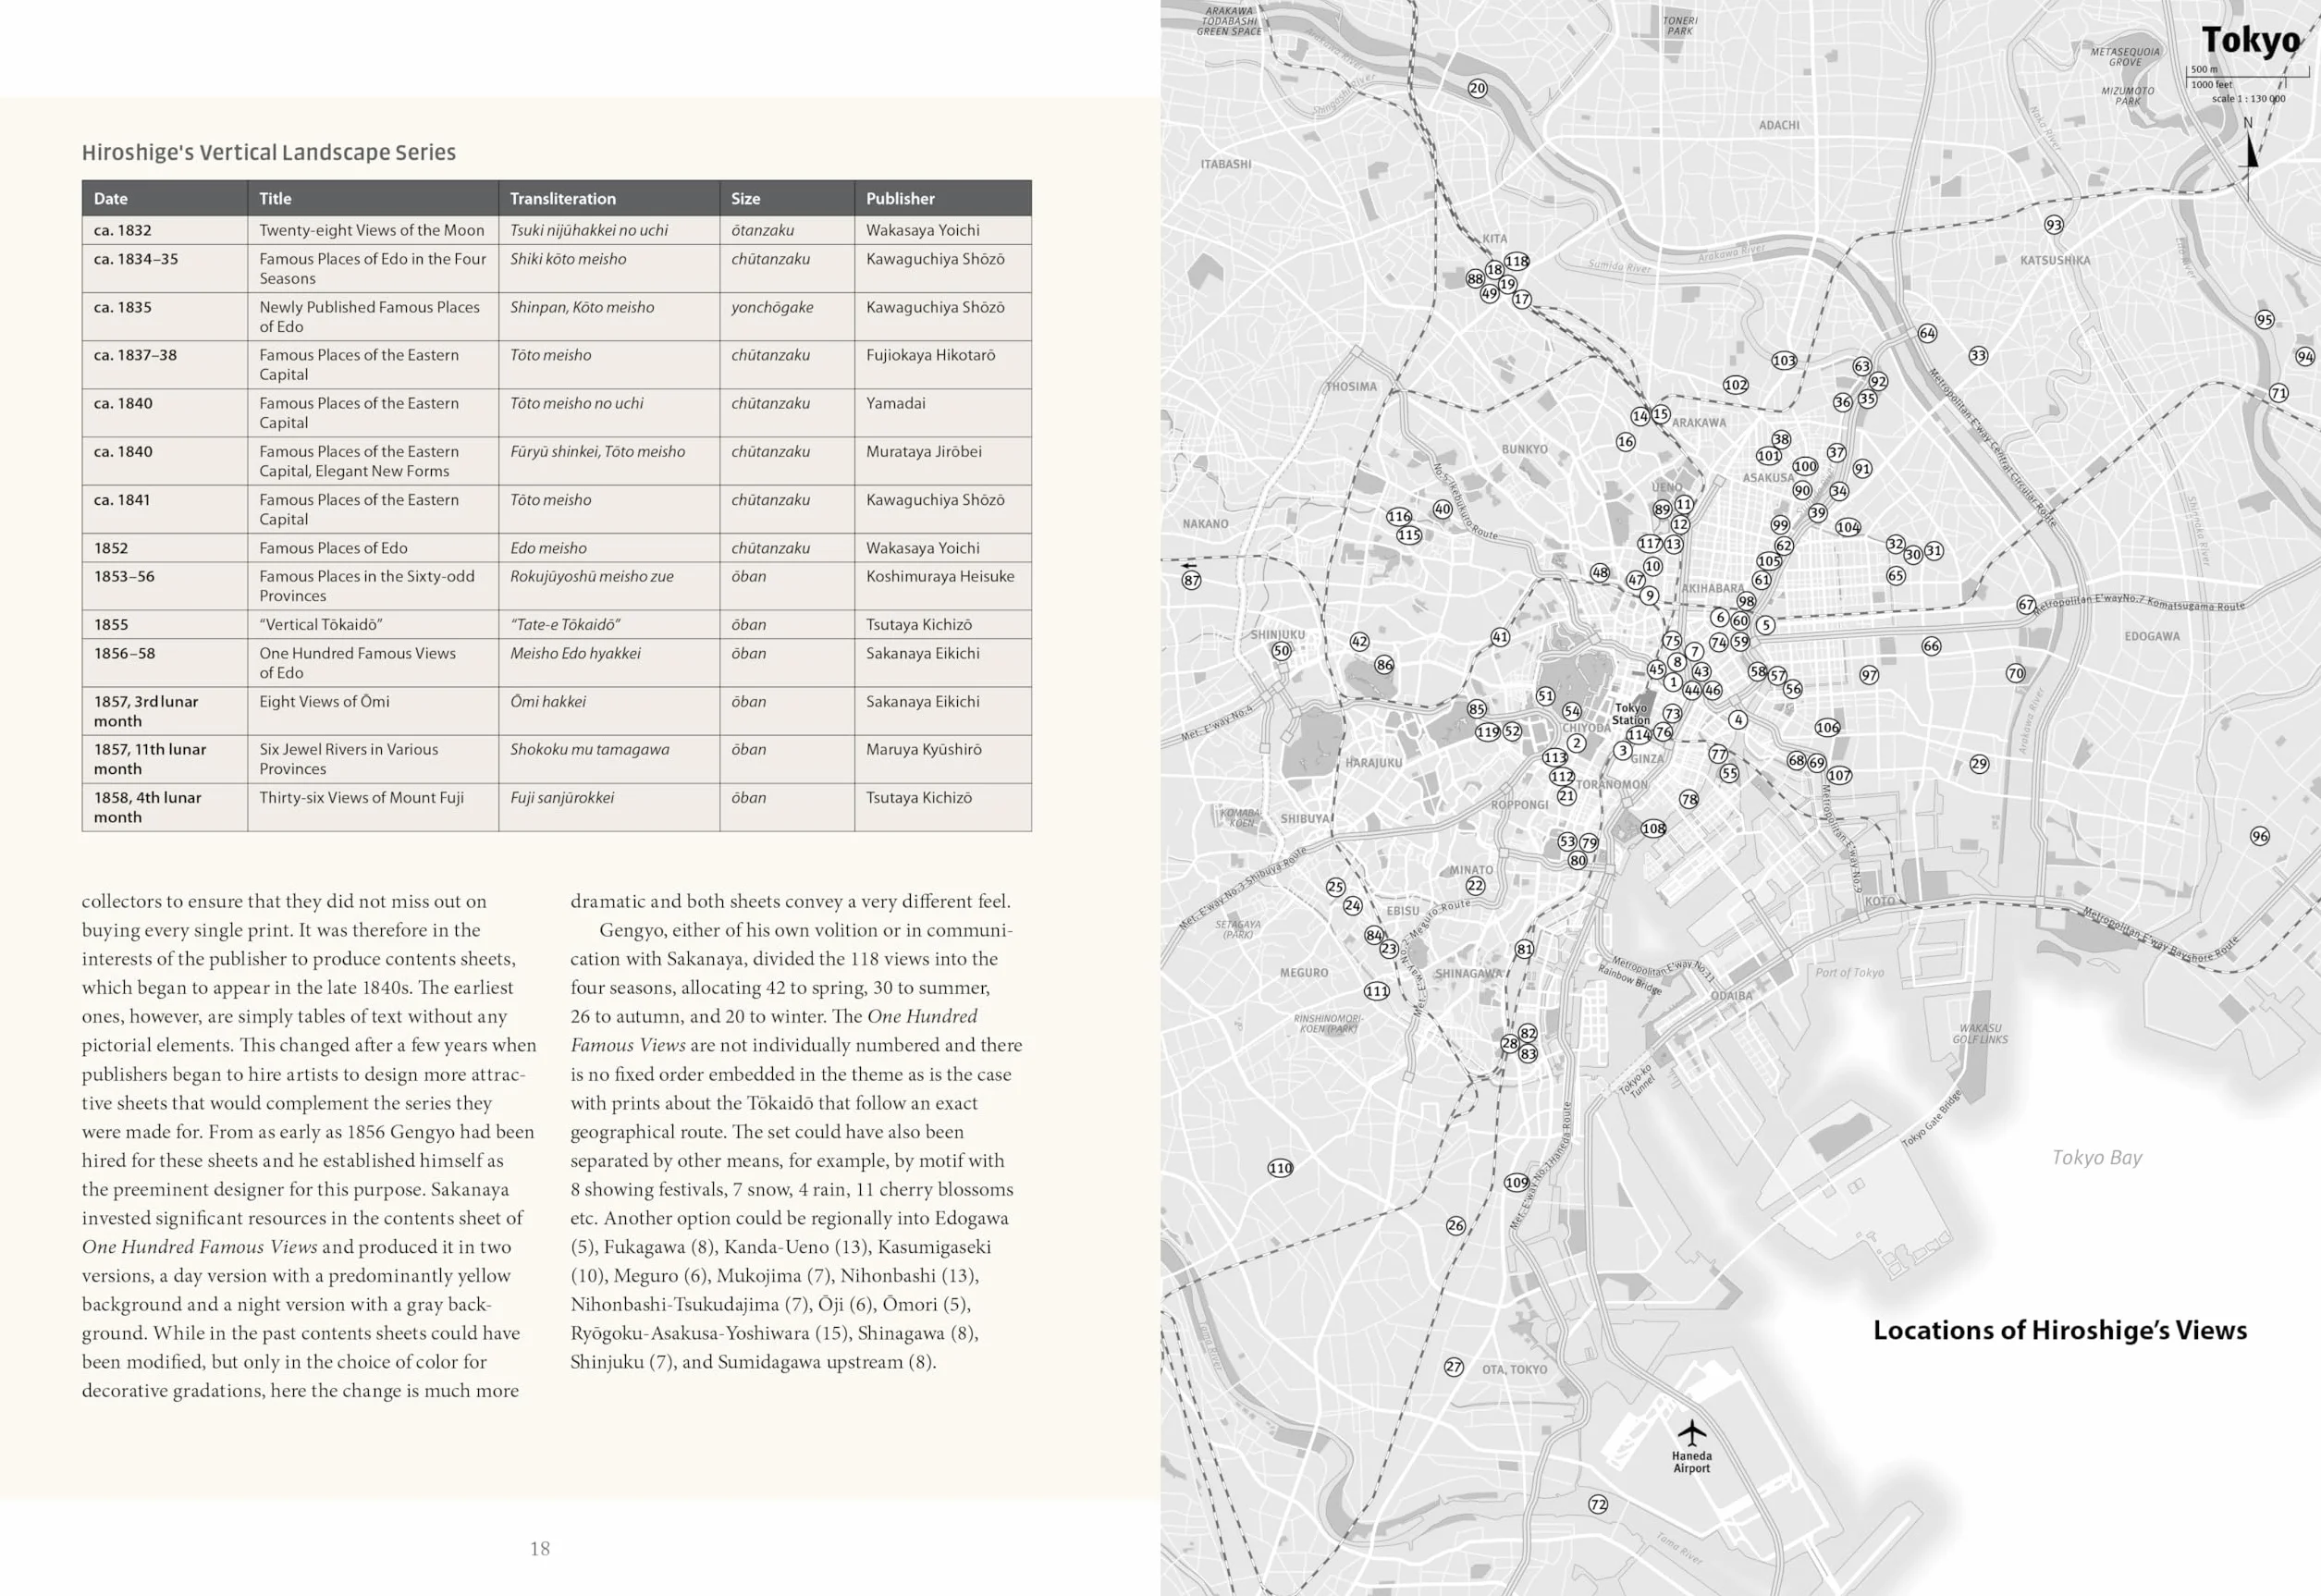The width and height of the screenshot is (2321, 1596).
Task: Click the 'ITABASHI' district label
Action: pyautogui.click(x=1226, y=164)
